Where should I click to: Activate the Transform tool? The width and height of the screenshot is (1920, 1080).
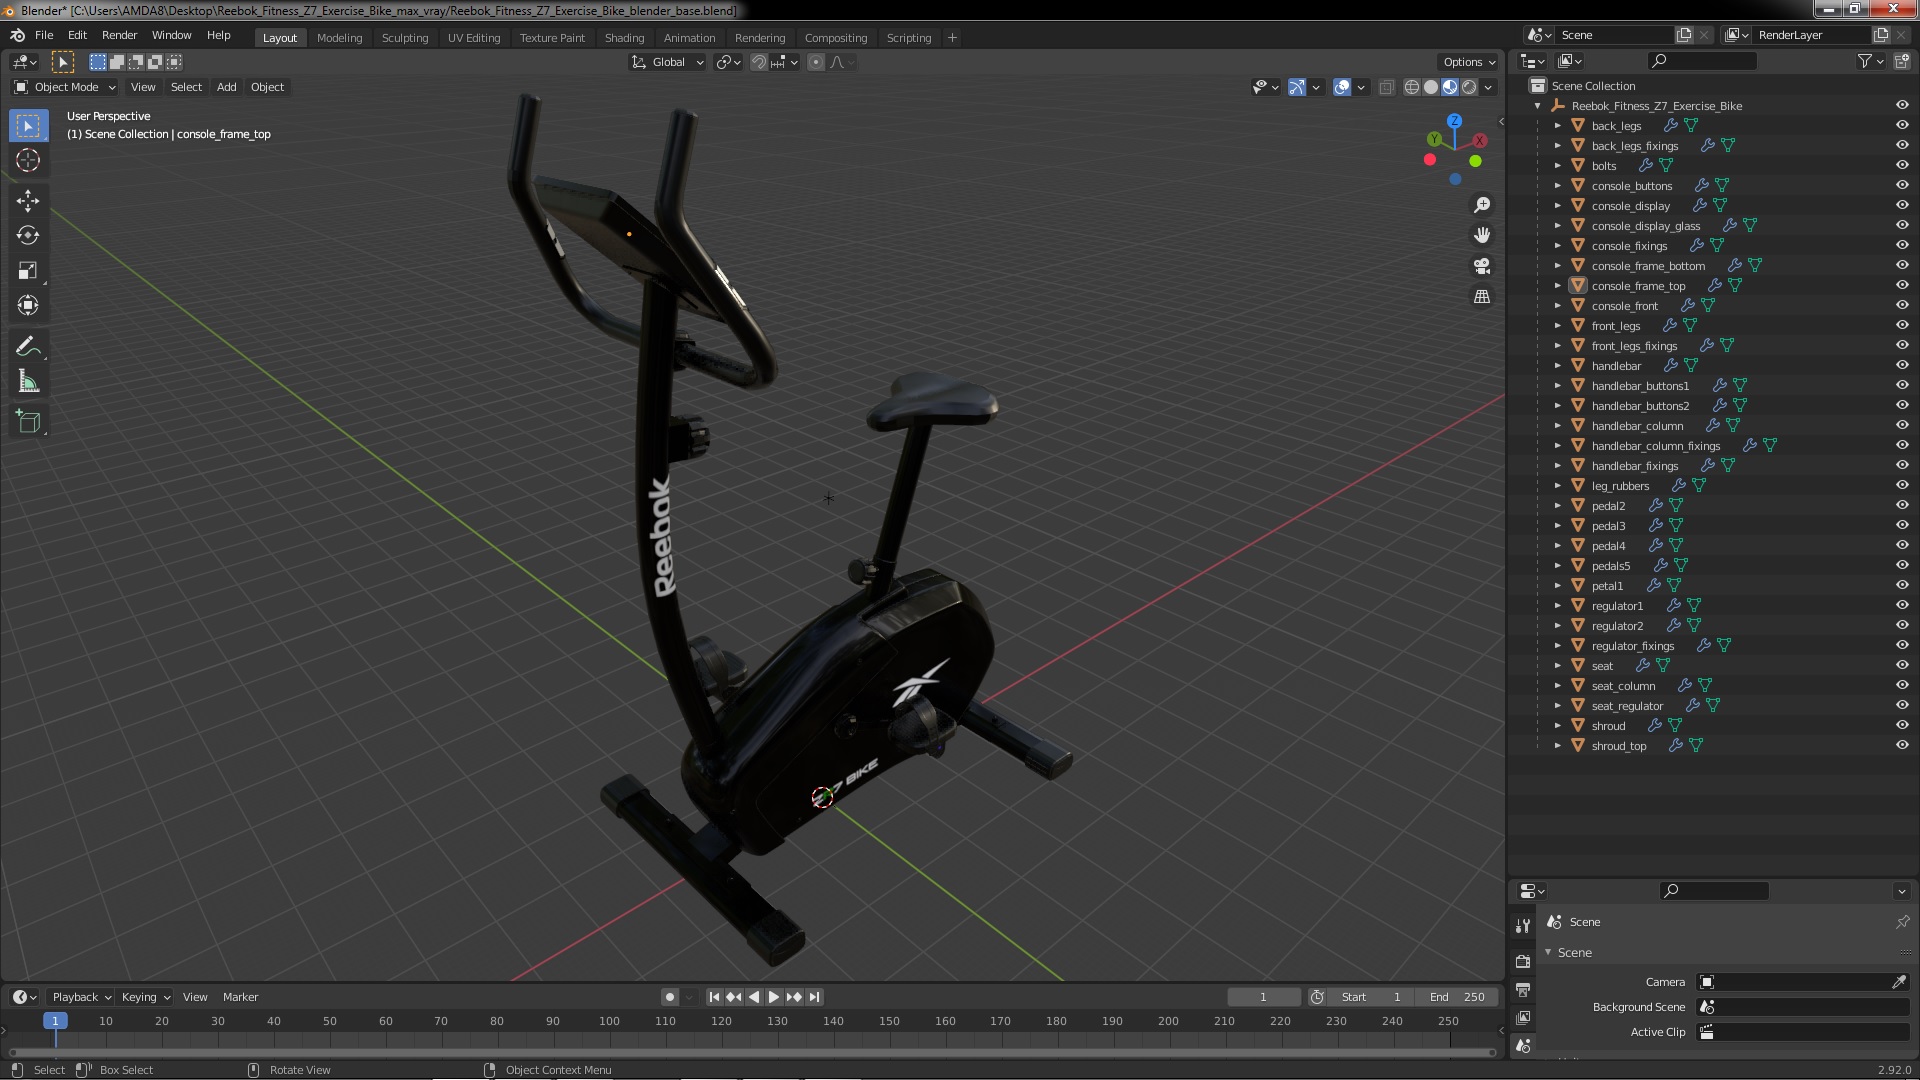coord(28,305)
